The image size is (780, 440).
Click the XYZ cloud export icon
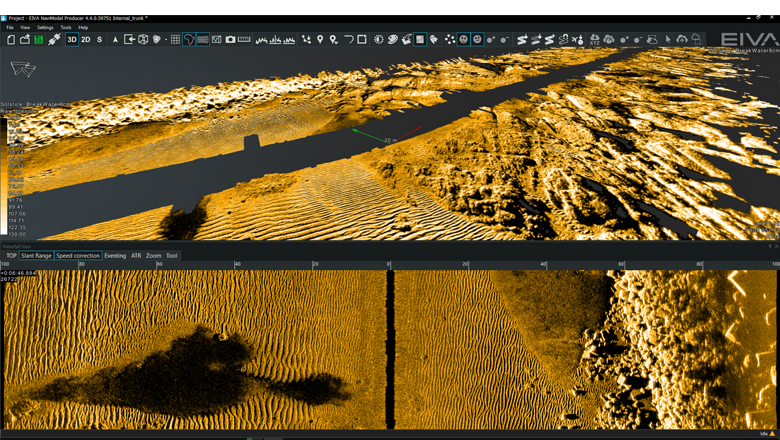(x=593, y=40)
